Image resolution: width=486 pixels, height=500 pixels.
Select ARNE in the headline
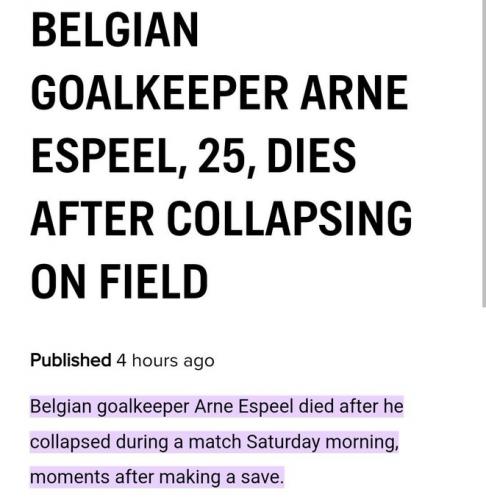point(354,92)
